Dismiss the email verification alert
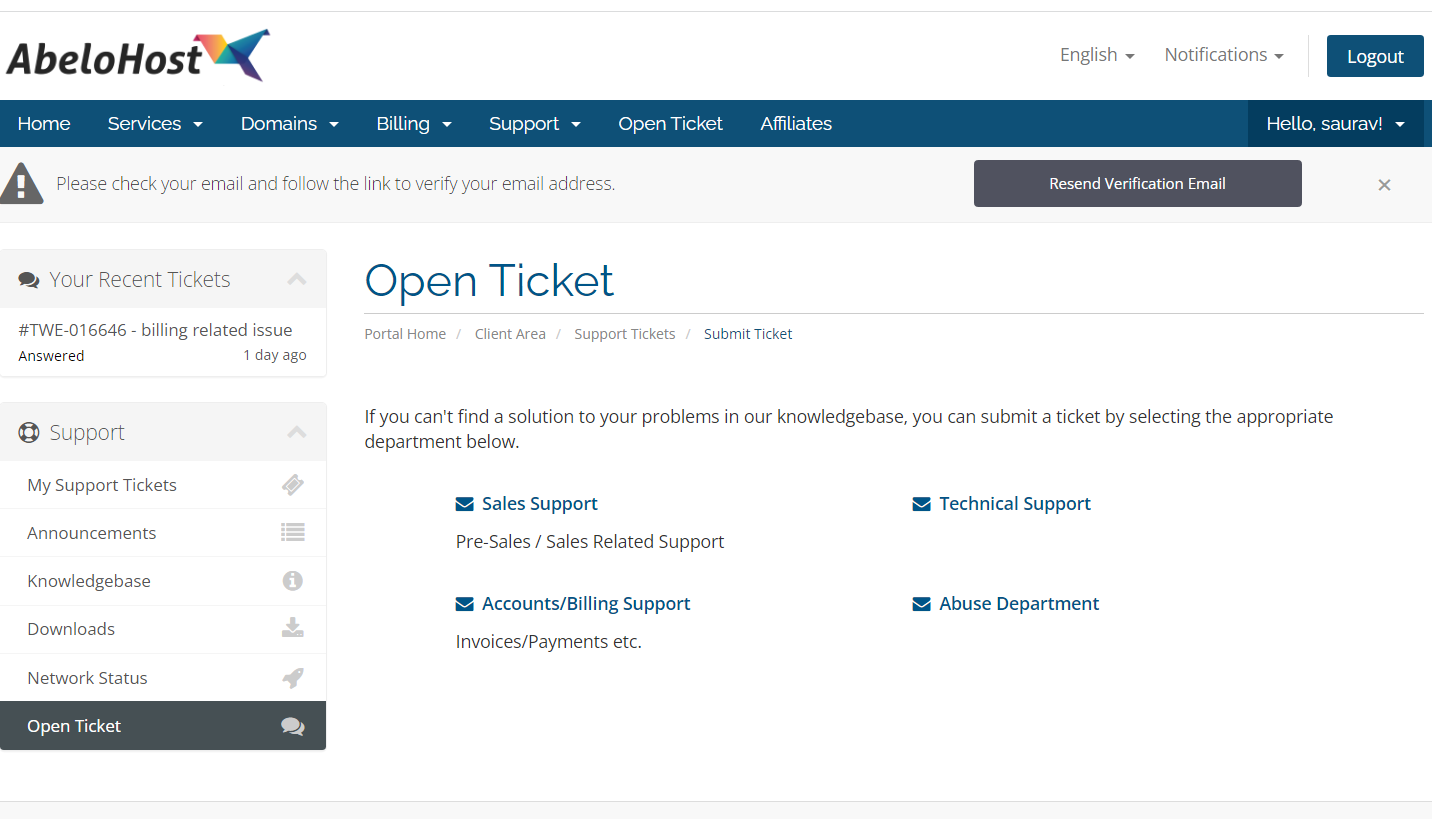 click(x=1384, y=184)
